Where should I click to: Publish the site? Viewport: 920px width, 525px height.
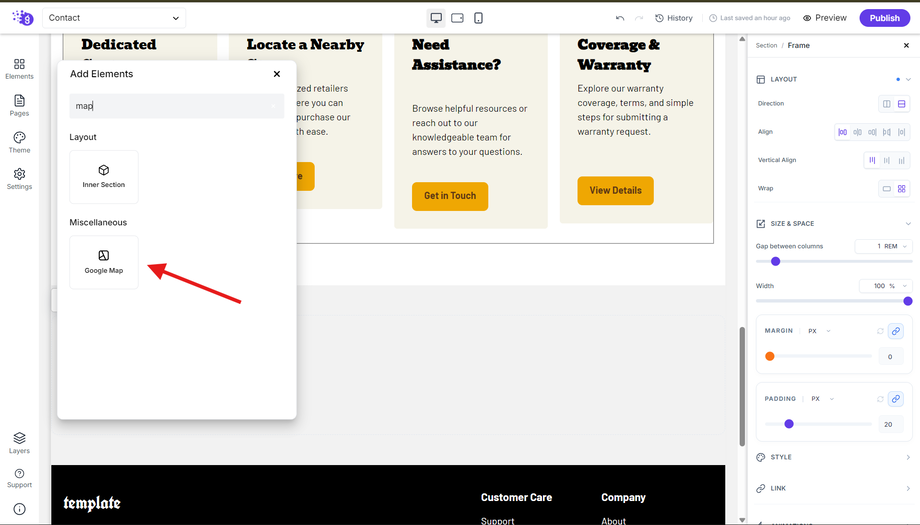(885, 18)
